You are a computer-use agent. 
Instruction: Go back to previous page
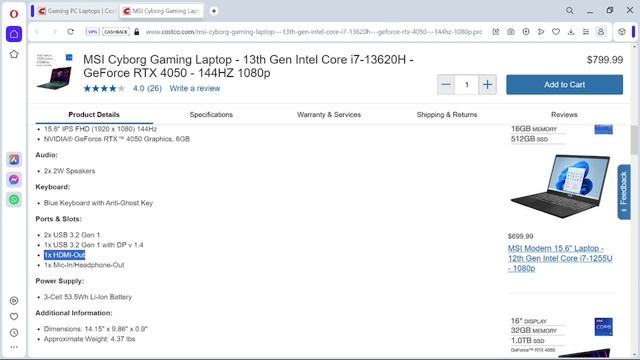(37, 32)
